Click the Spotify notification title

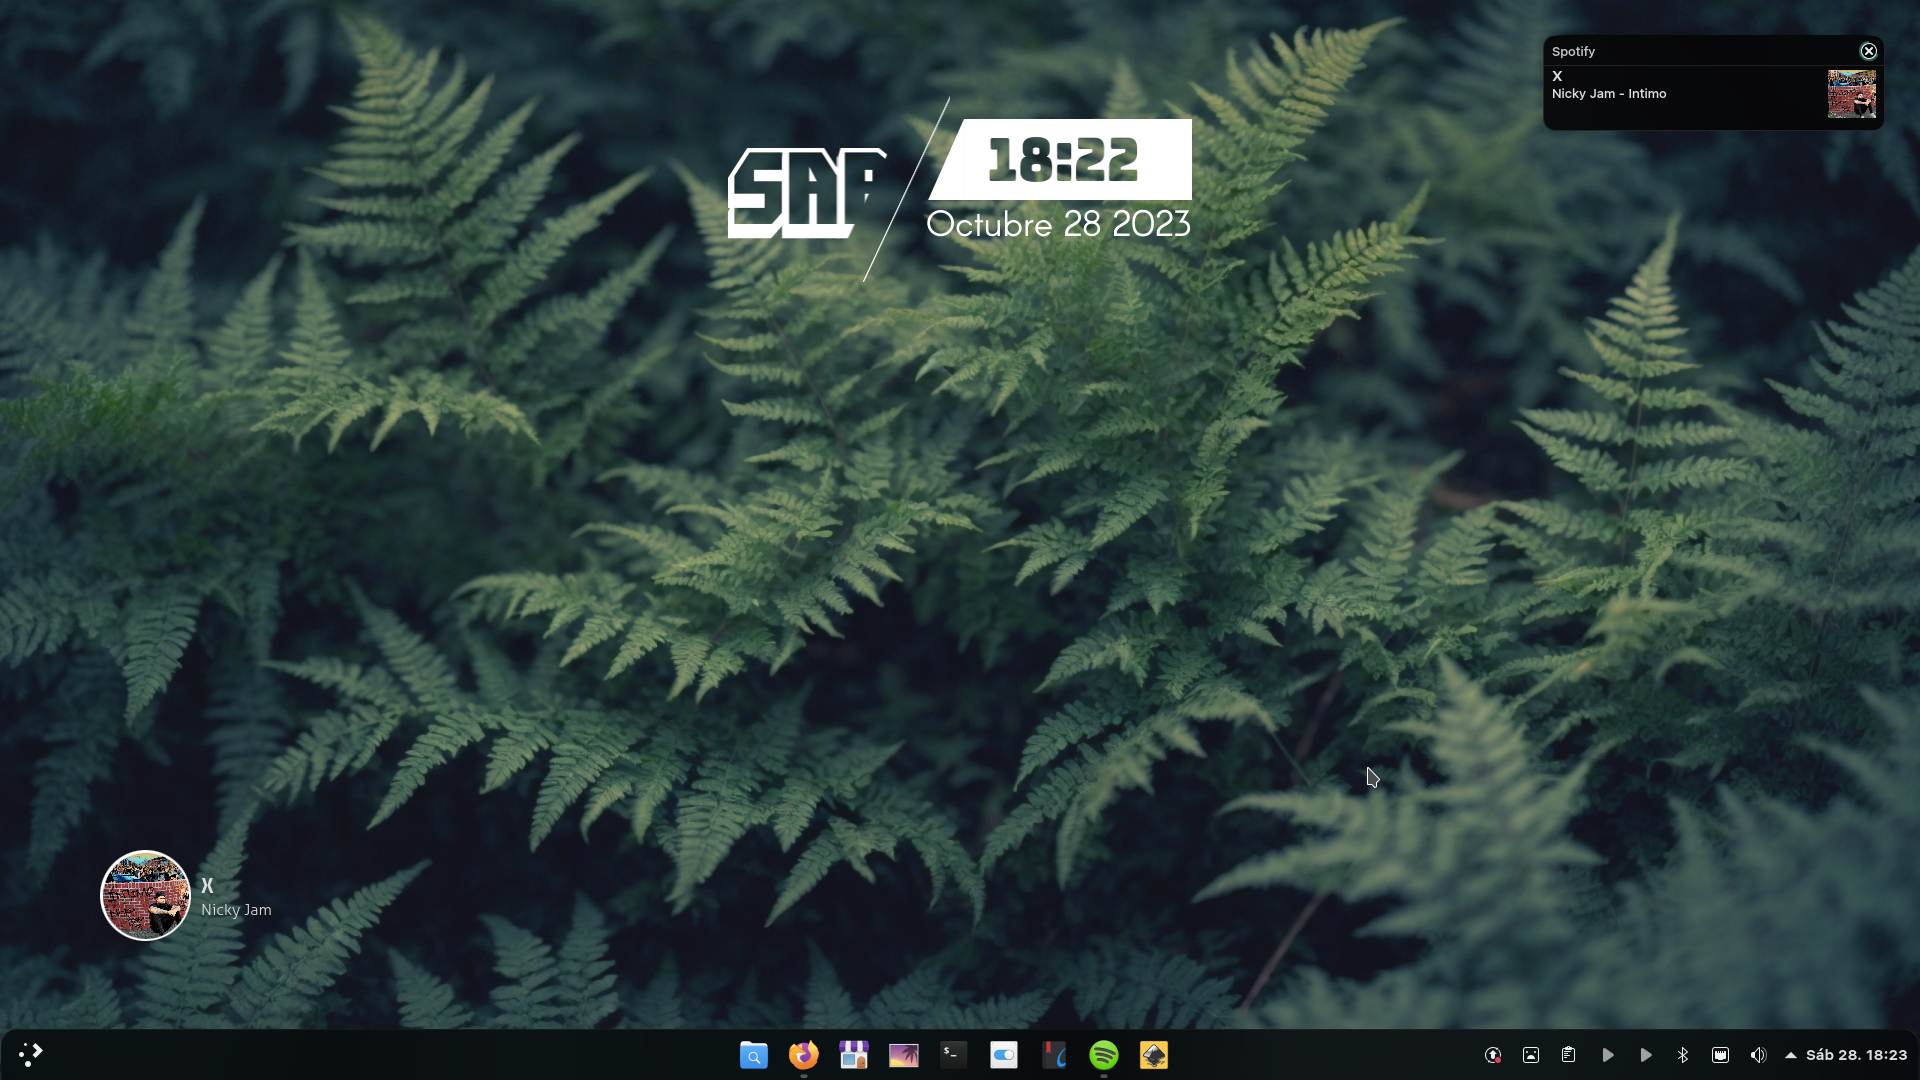(x=1573, y=51)
